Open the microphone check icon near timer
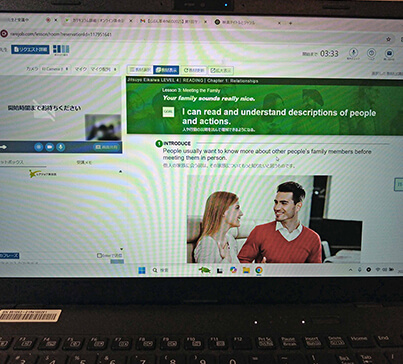Screen dimensions: 403x364 pyautogui.click(x=353, y=53)
